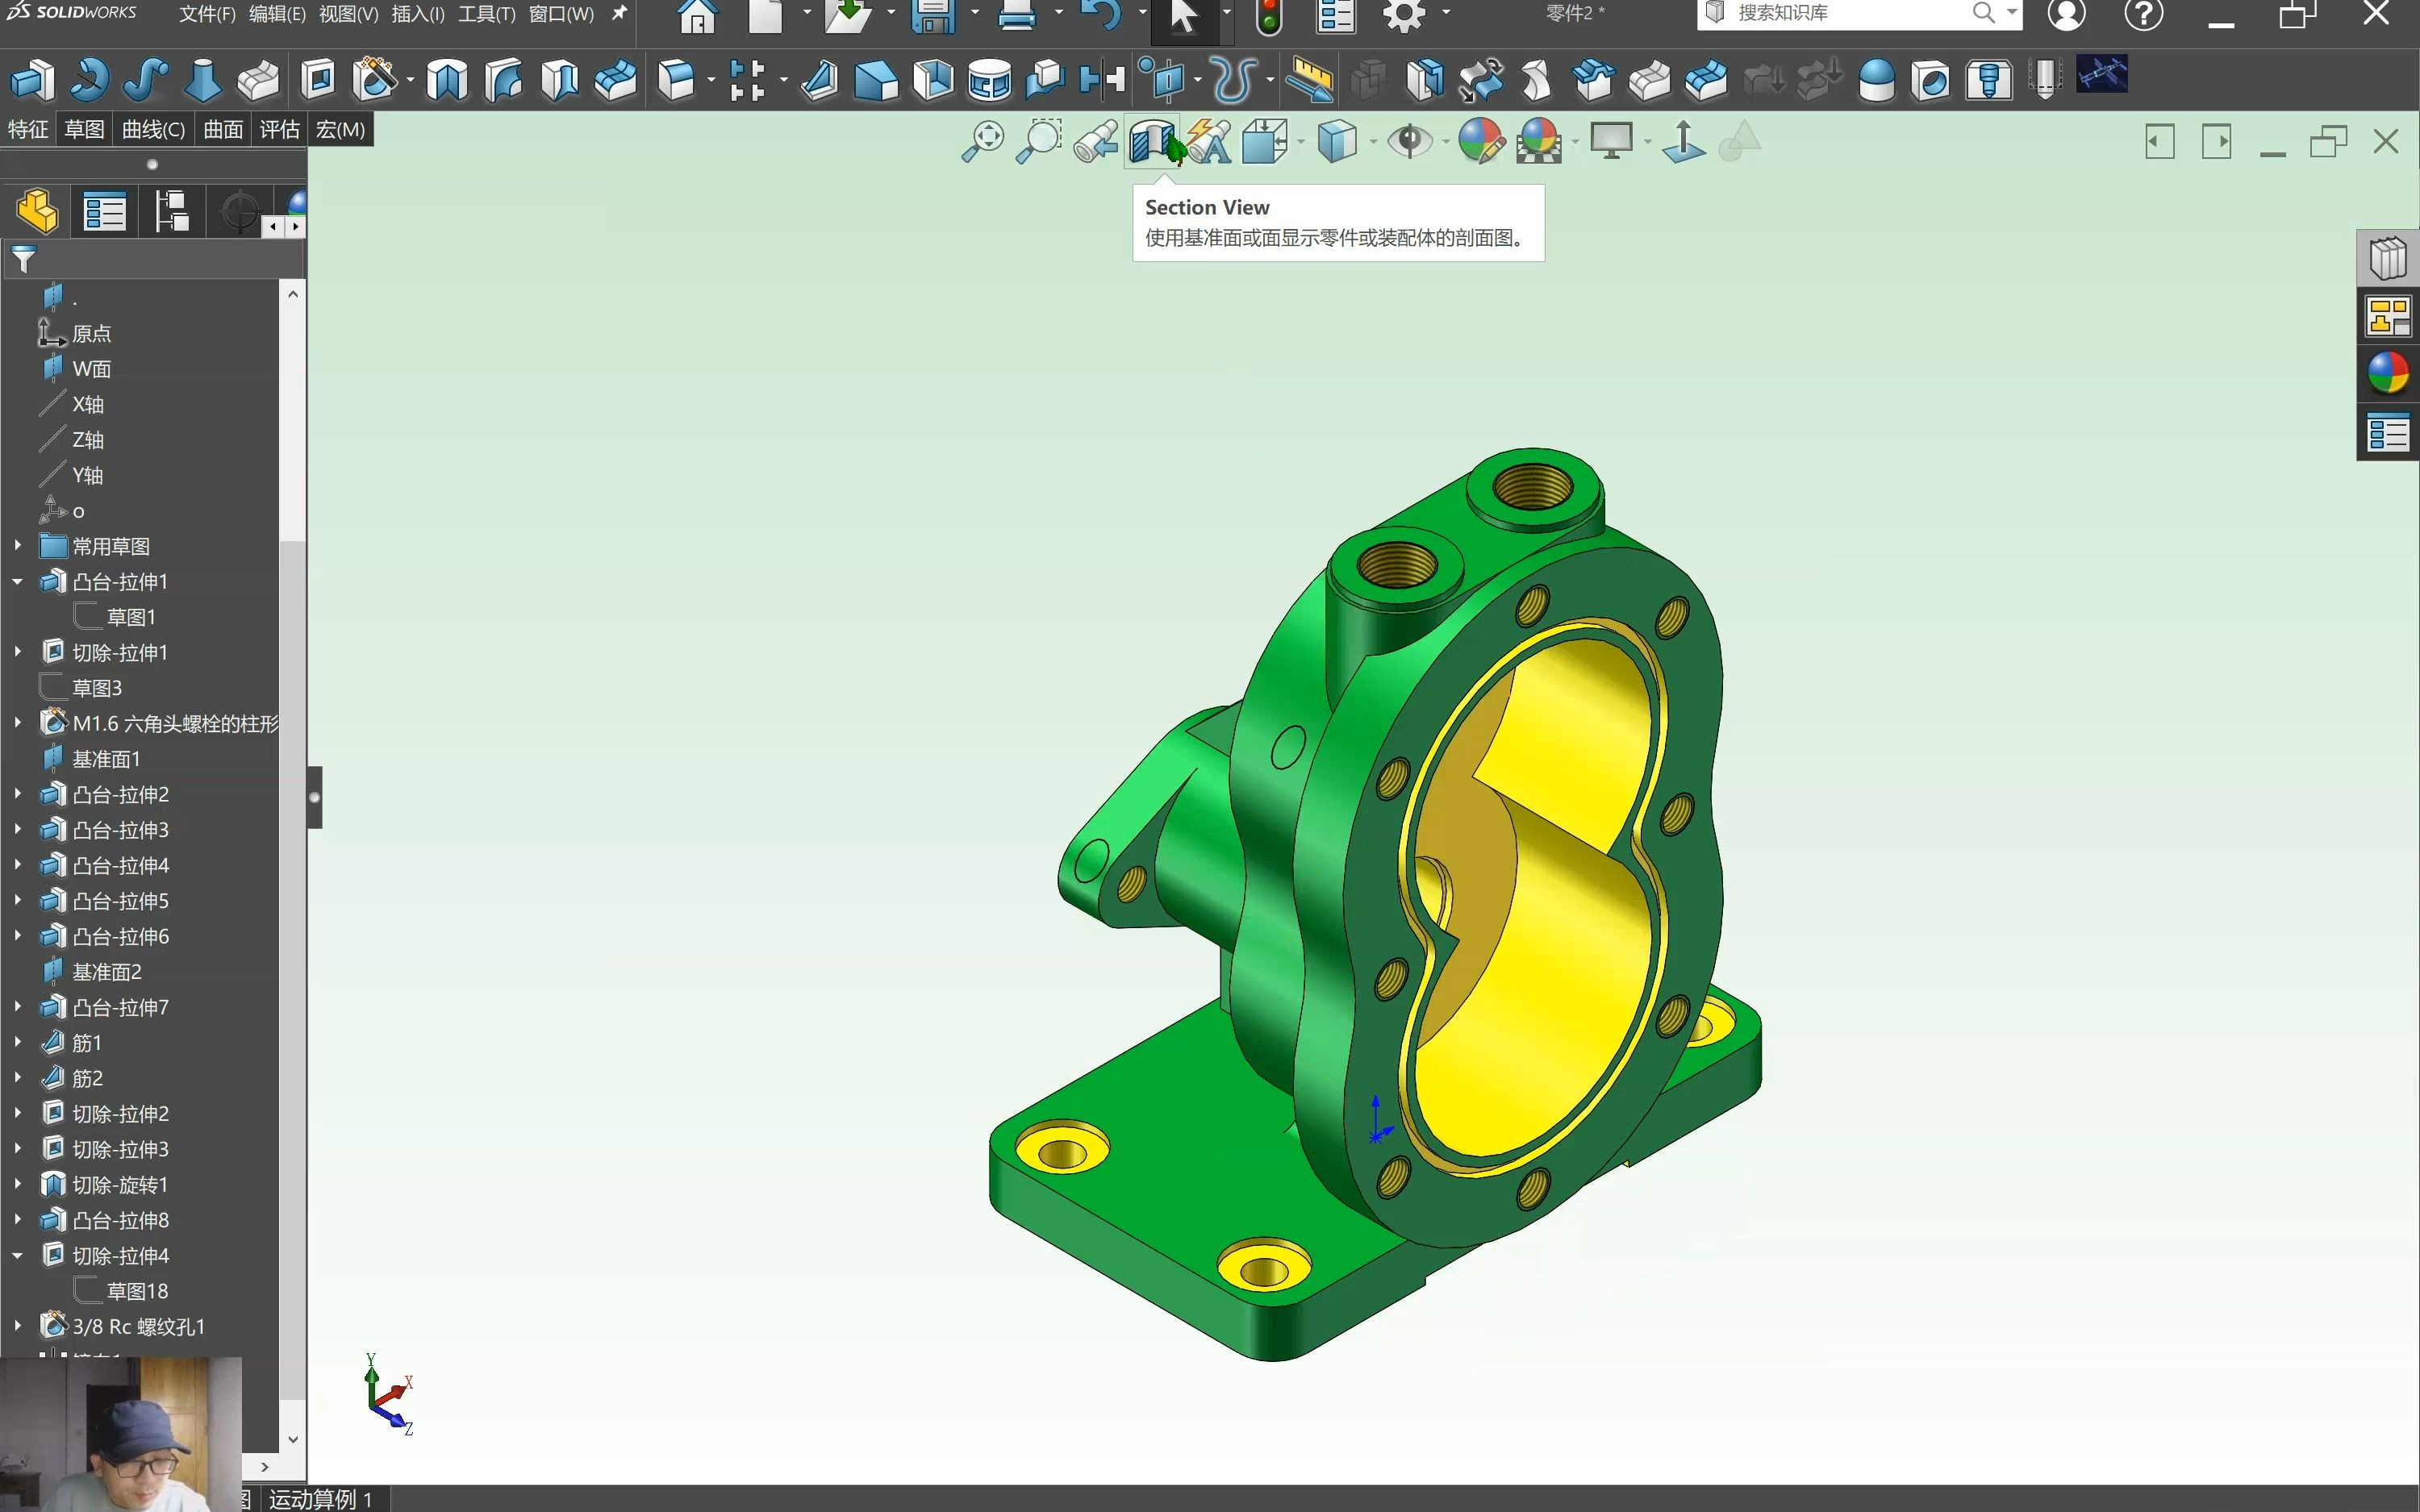
Task: Activate the Section View tool
Action: pyautogui.click(x=1152, y=141)
